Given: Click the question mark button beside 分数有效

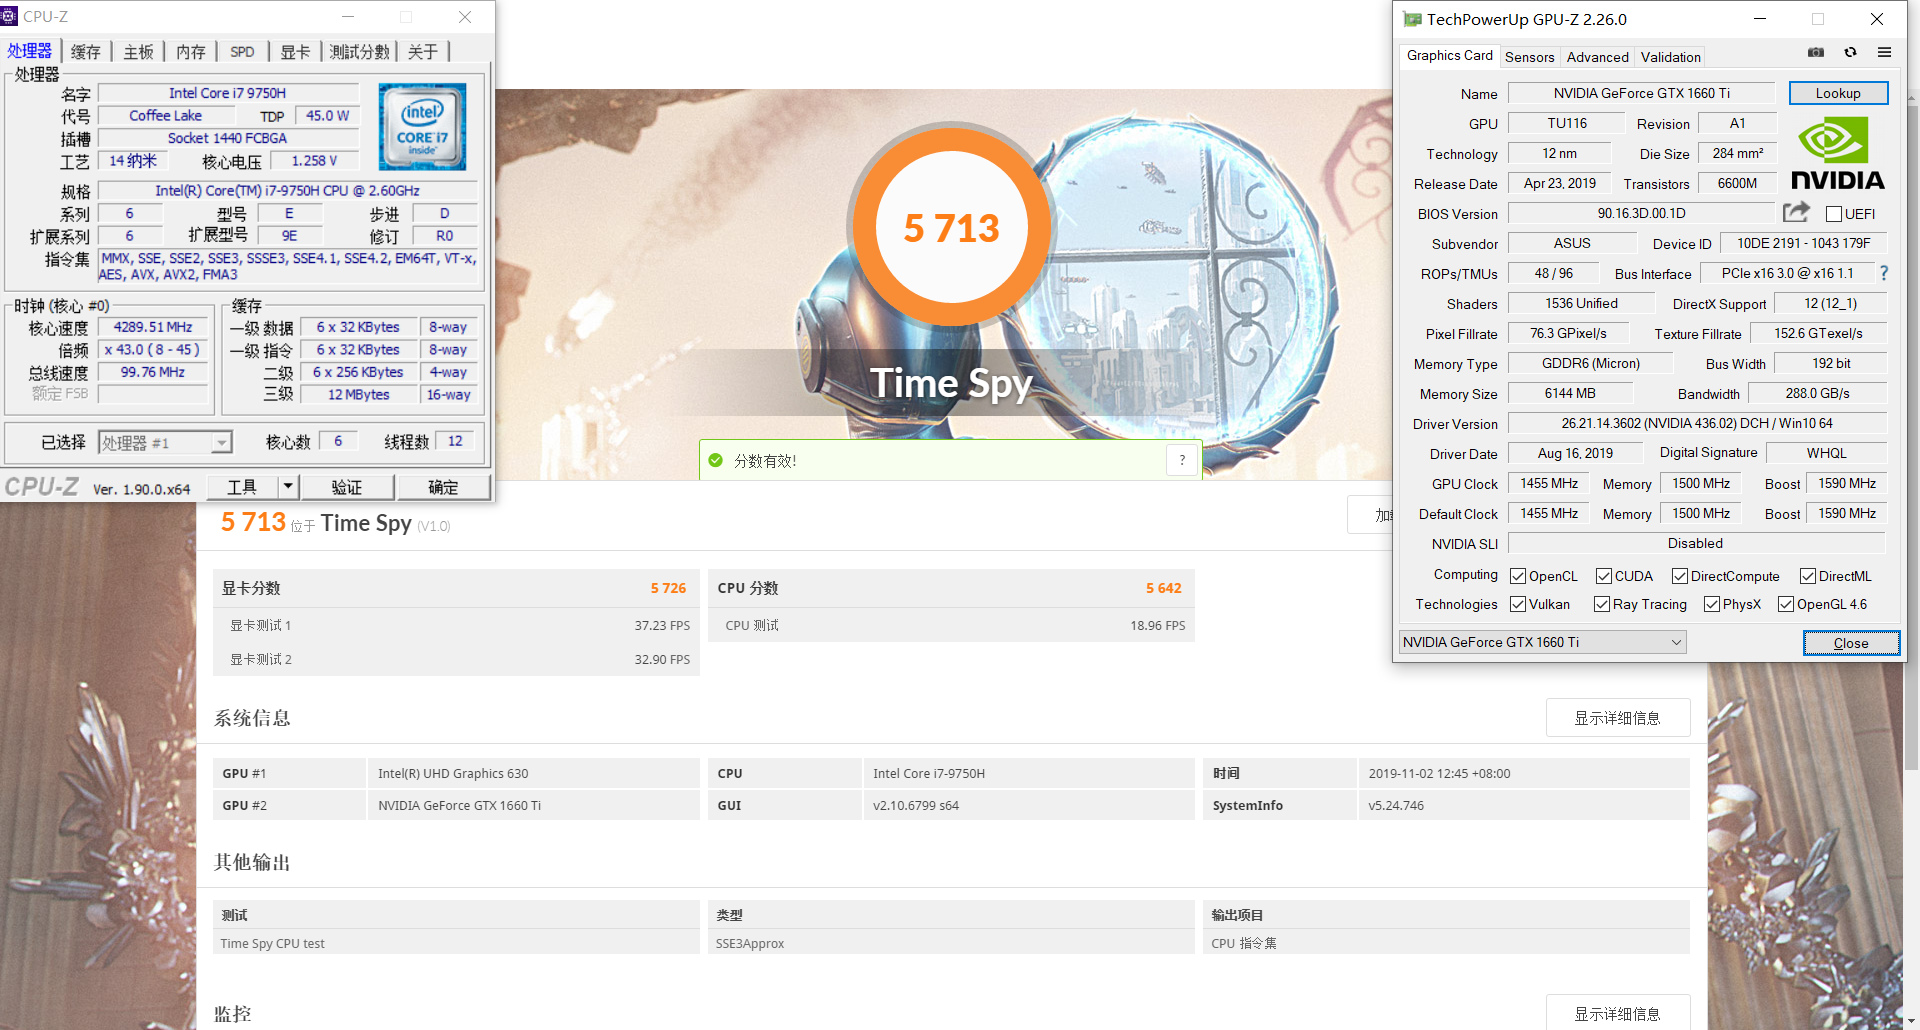Looking at the screenshot, I should (1182, 460).
